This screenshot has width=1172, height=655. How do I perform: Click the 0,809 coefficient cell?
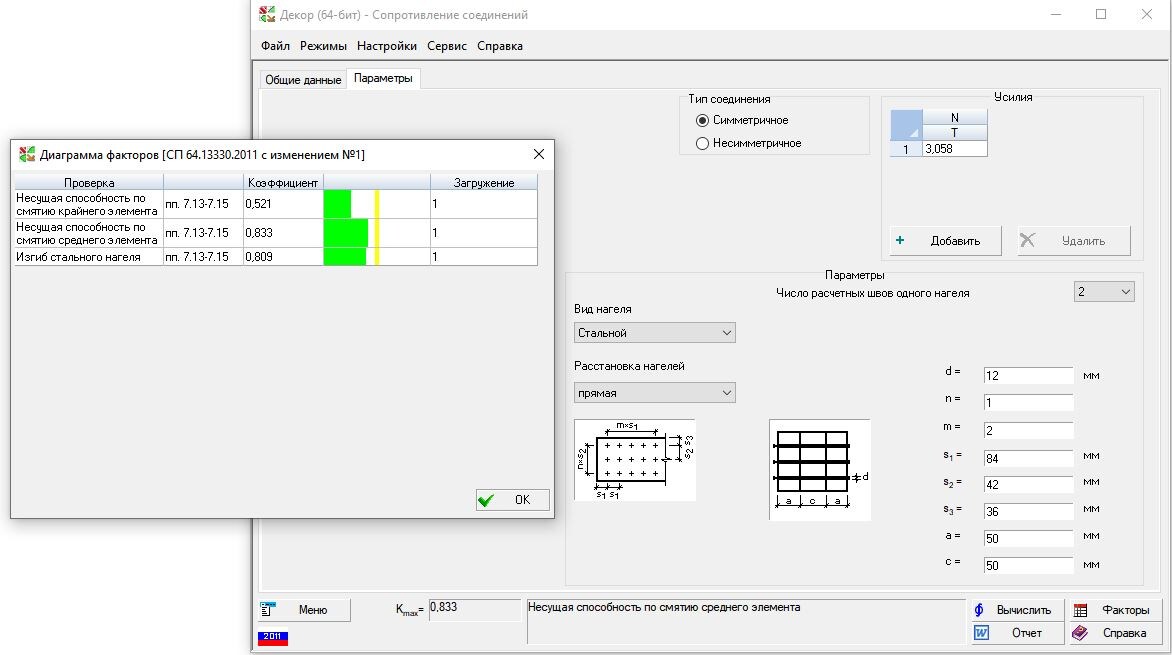point(283,256)
